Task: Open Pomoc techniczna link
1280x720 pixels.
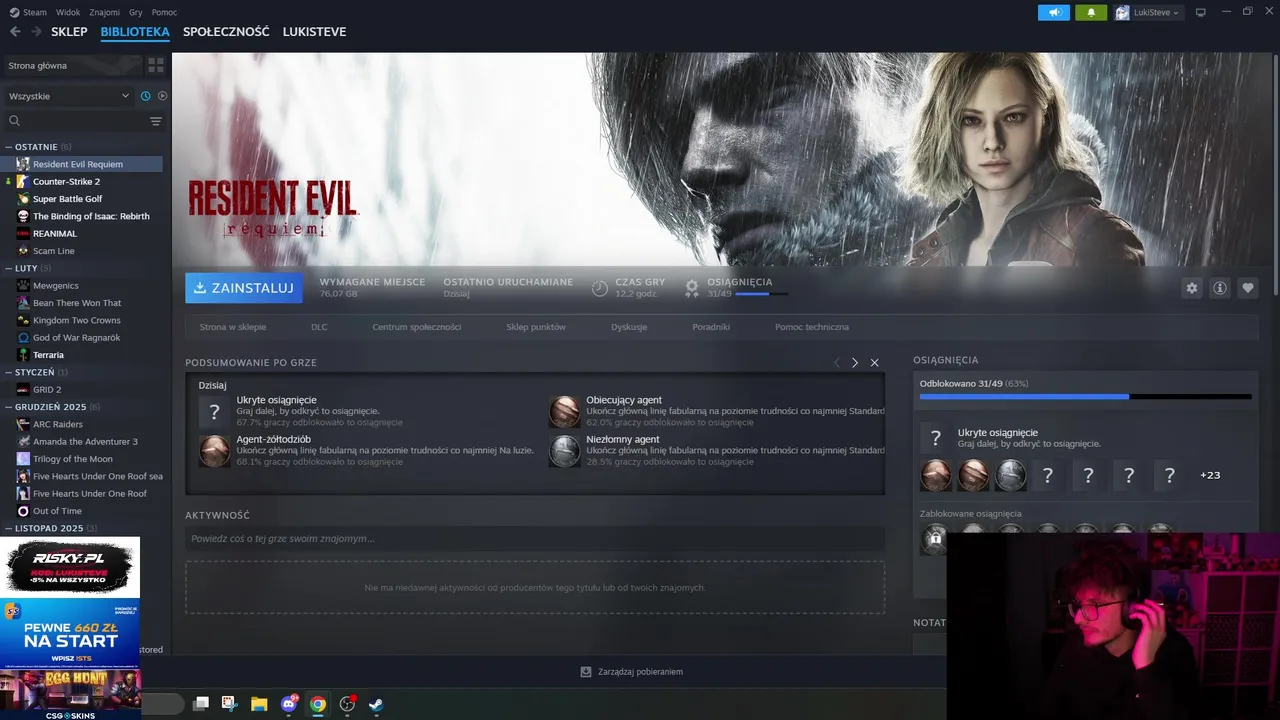Action: coord(812,327)
